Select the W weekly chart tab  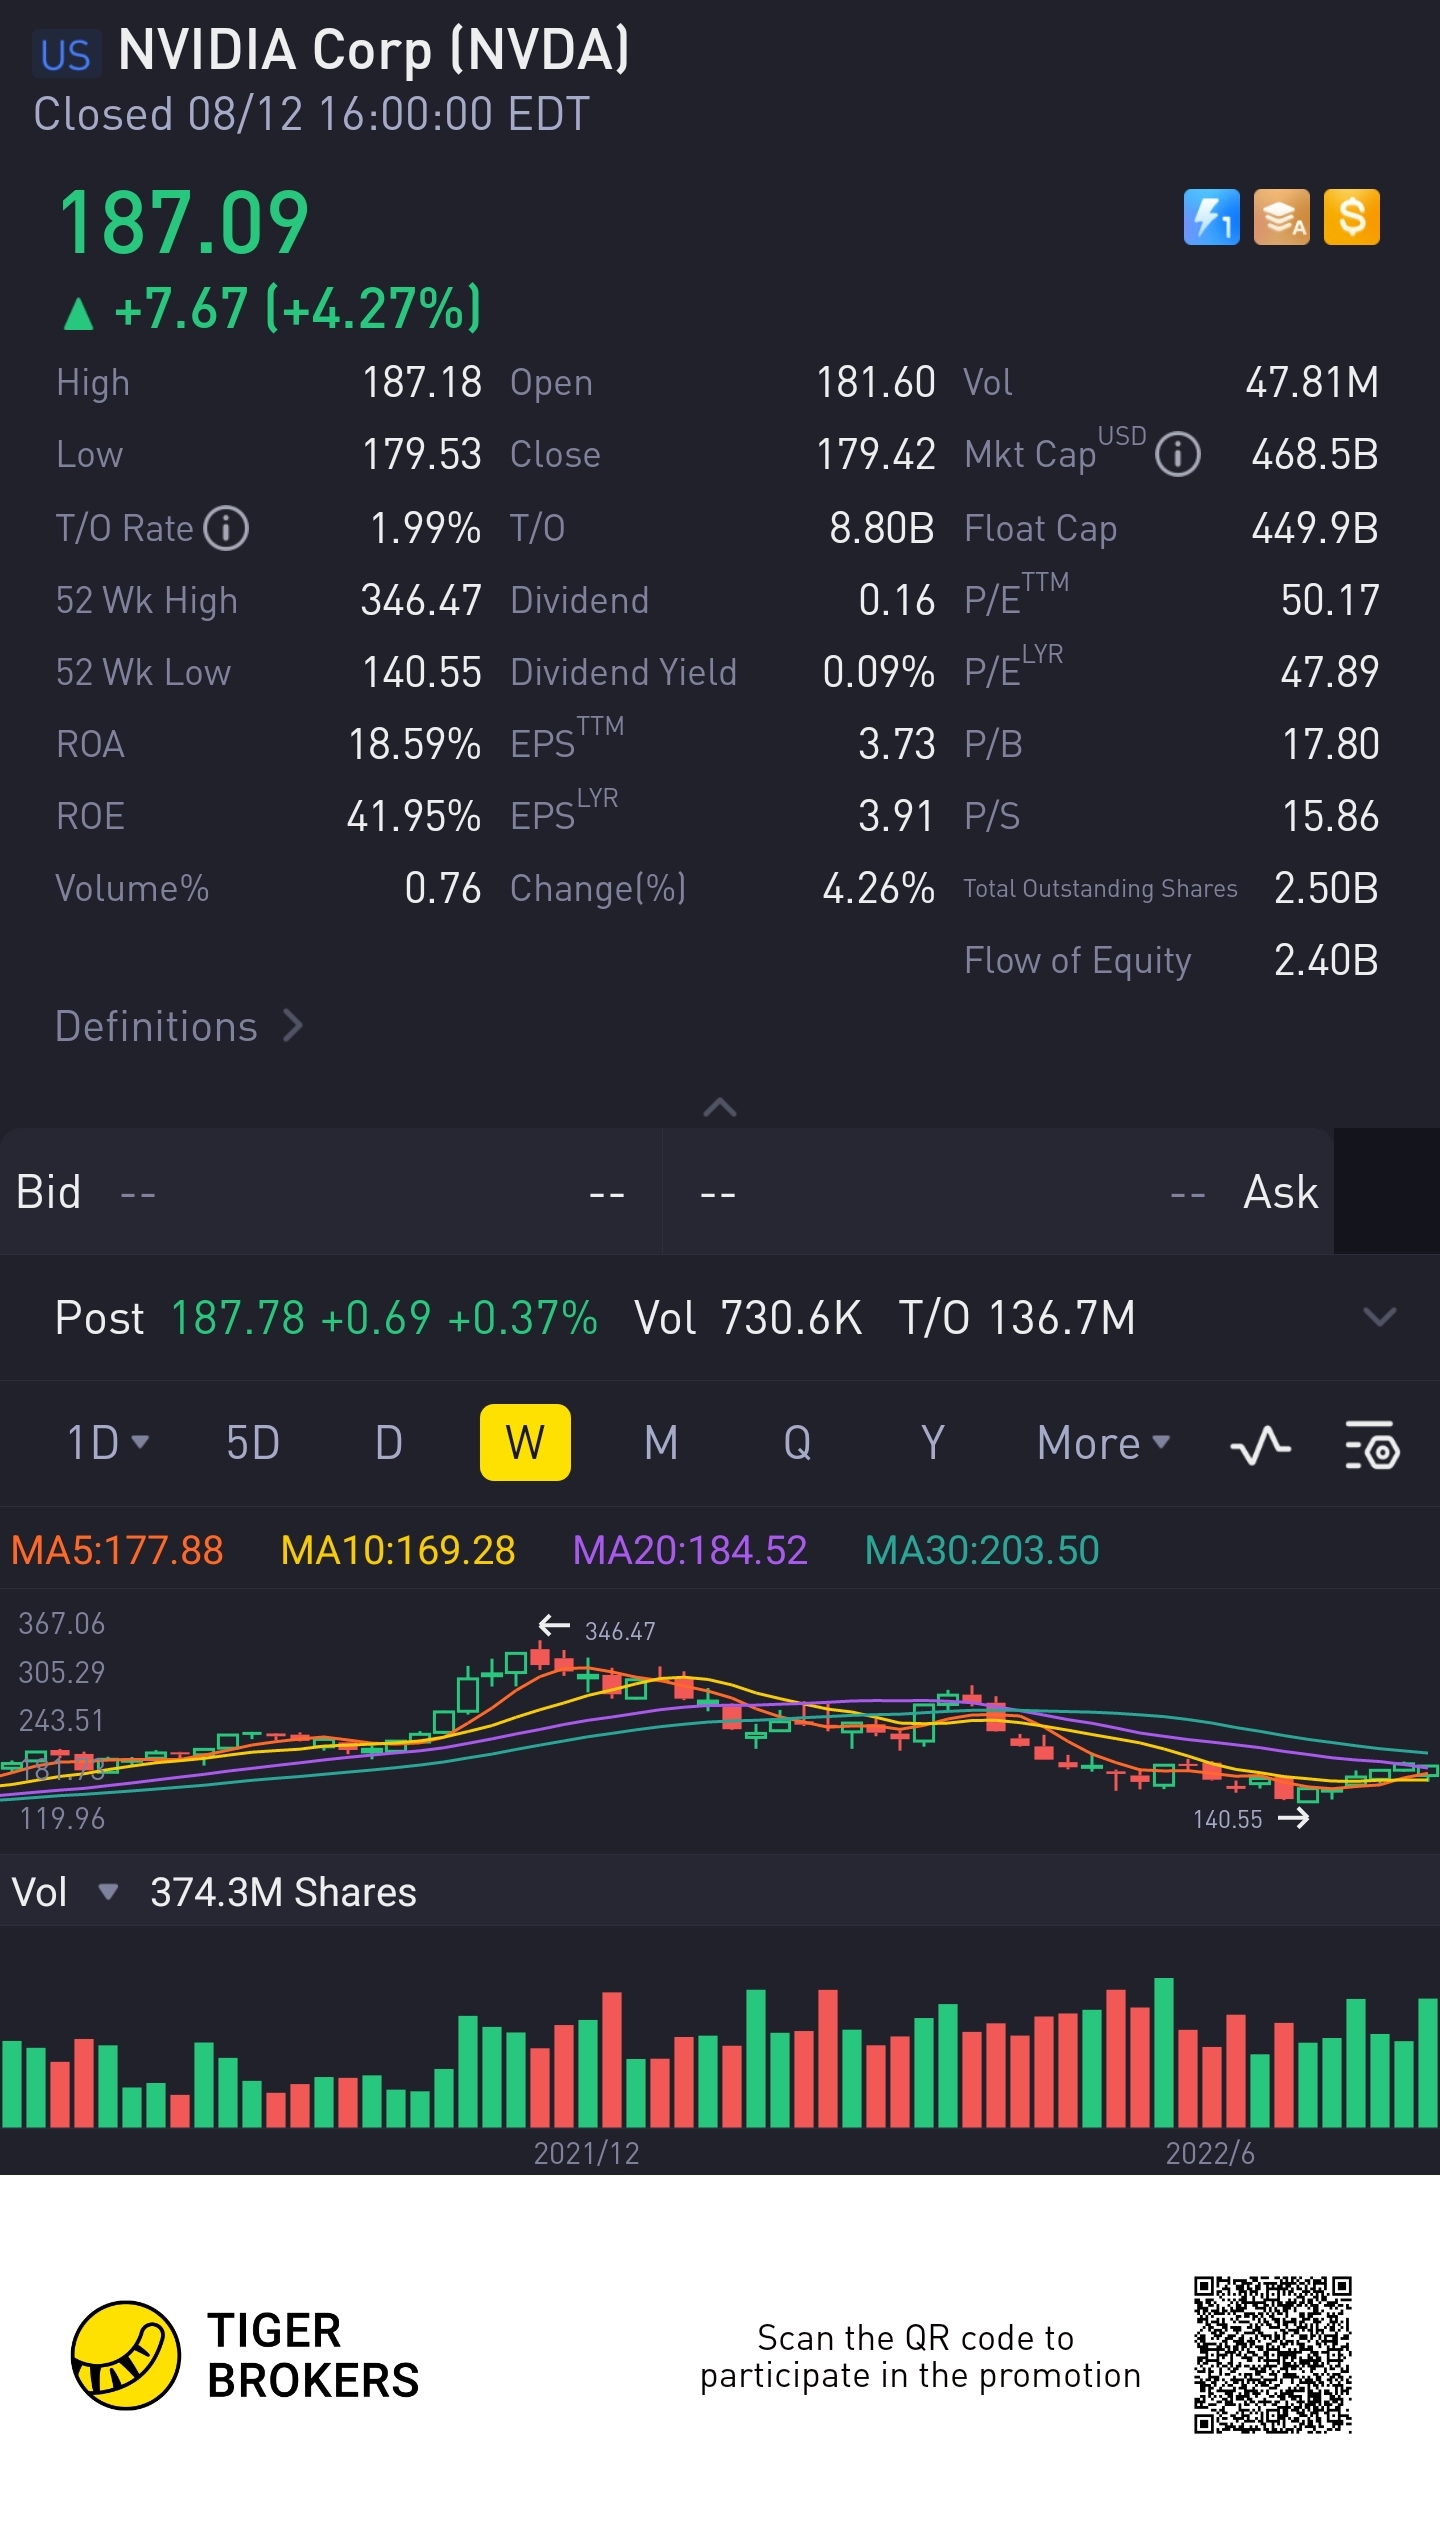[x=525, y=1442]
